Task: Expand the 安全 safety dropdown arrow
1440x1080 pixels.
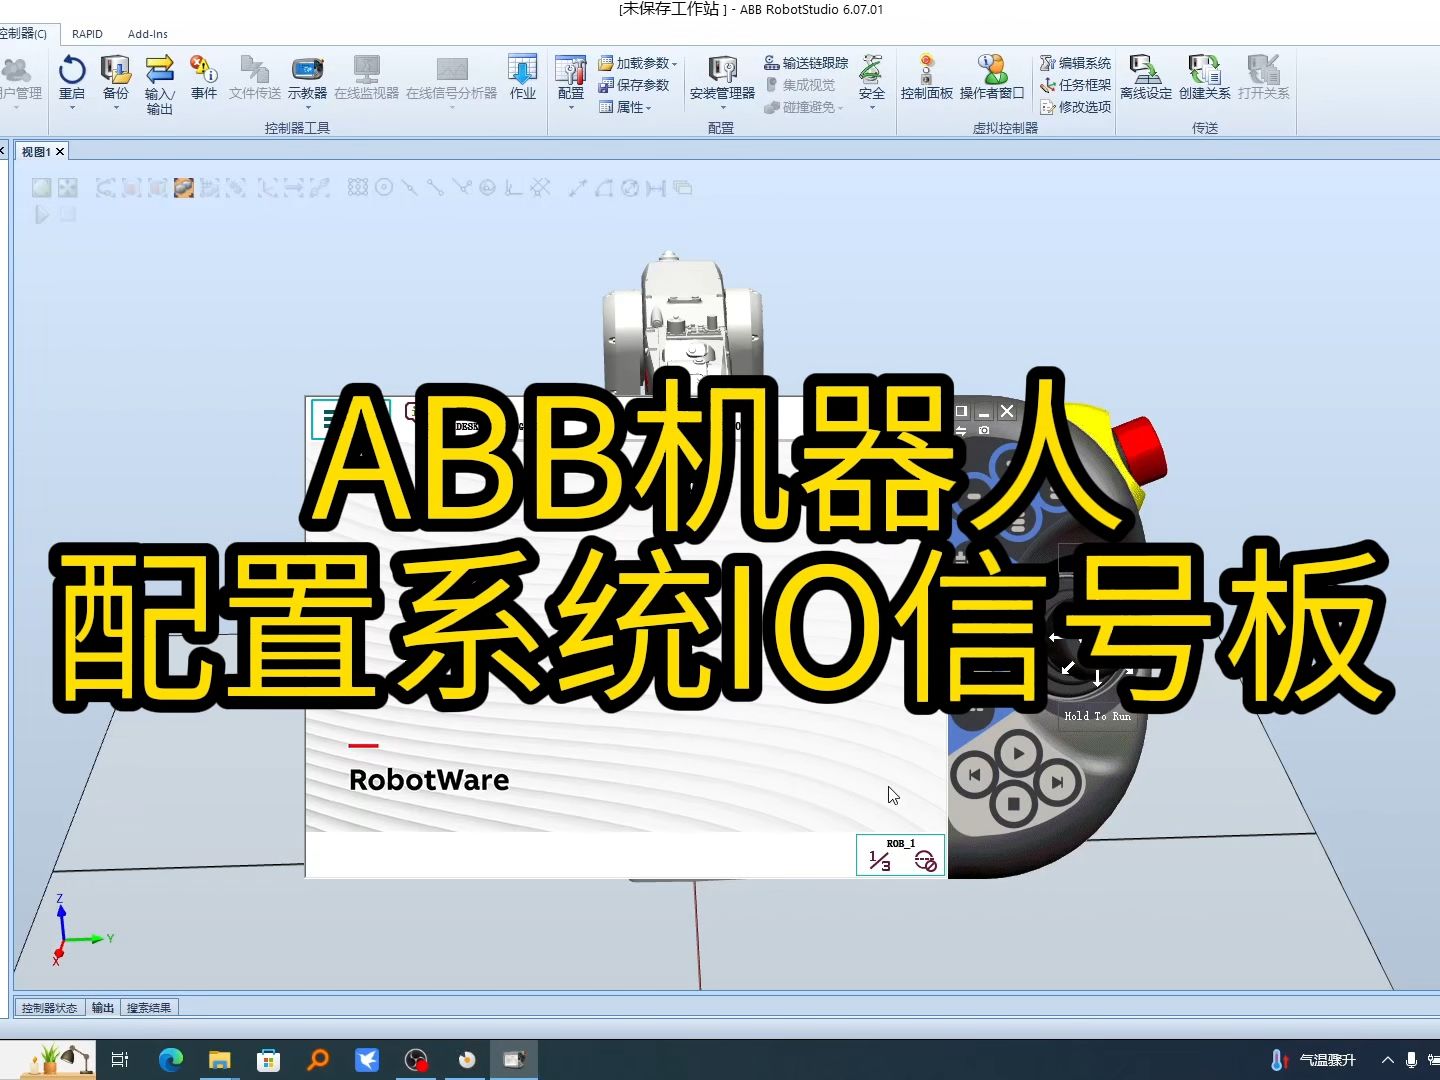Action: click(x=872, y=107)
